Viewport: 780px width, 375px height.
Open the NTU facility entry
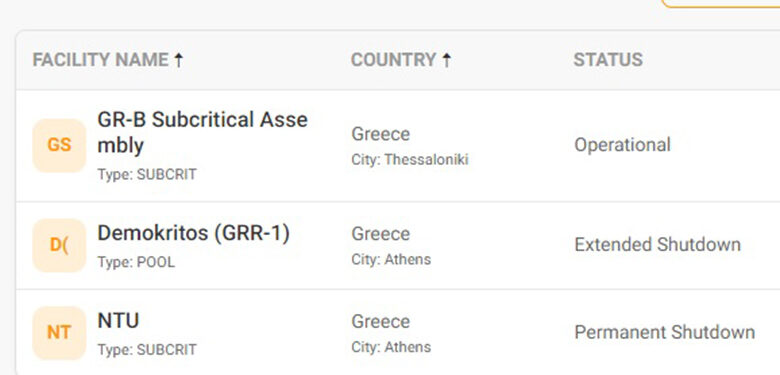118,321
